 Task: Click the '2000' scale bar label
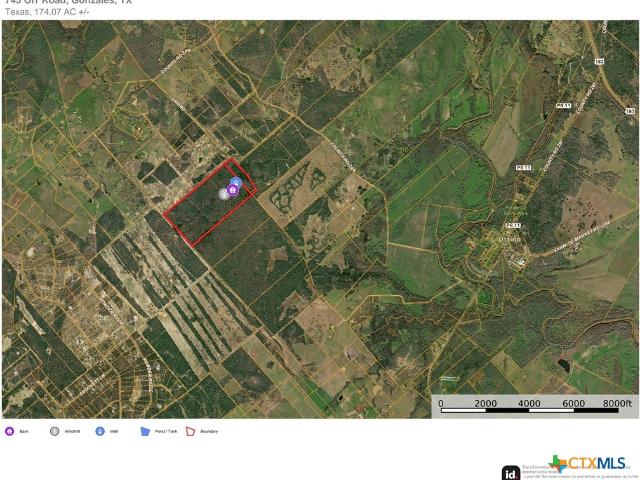[485, 403]
